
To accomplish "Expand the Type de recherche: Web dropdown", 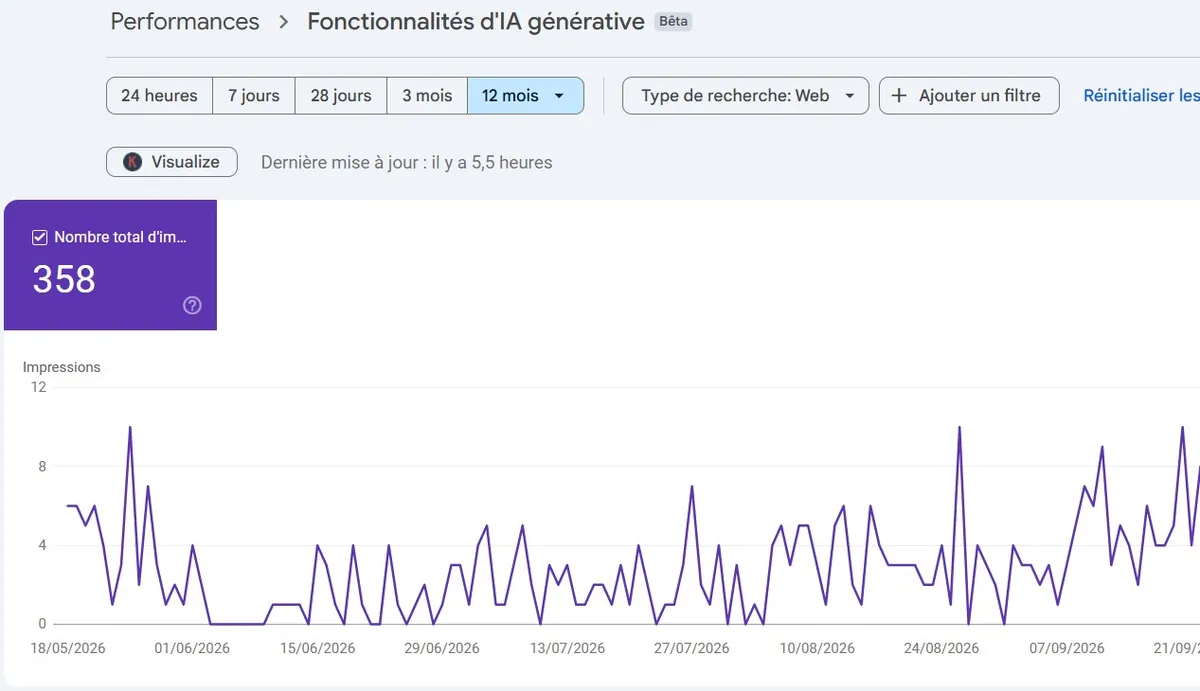I will (x=745, y=96).
